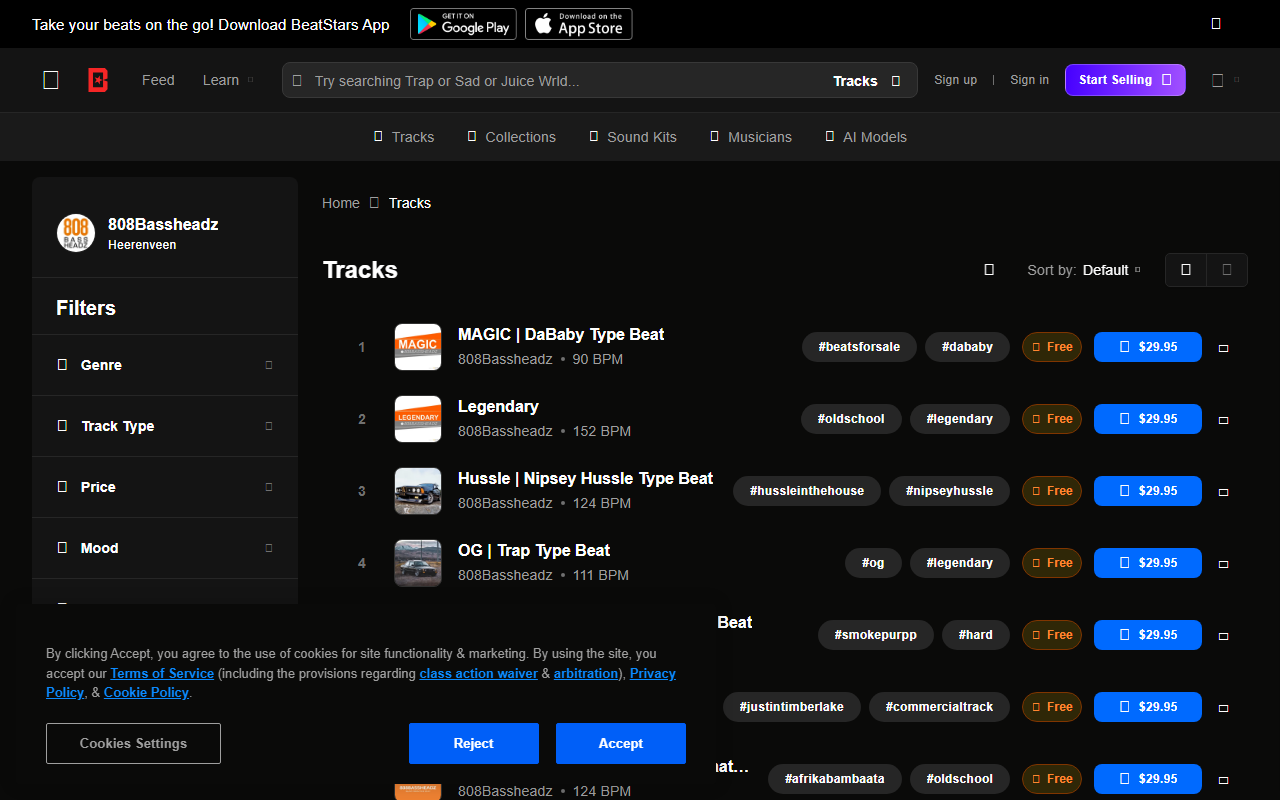Screen dimensions: 1280x800
Task: Add Hussle beat to cart $29.95
Action: pos(1148,491)
